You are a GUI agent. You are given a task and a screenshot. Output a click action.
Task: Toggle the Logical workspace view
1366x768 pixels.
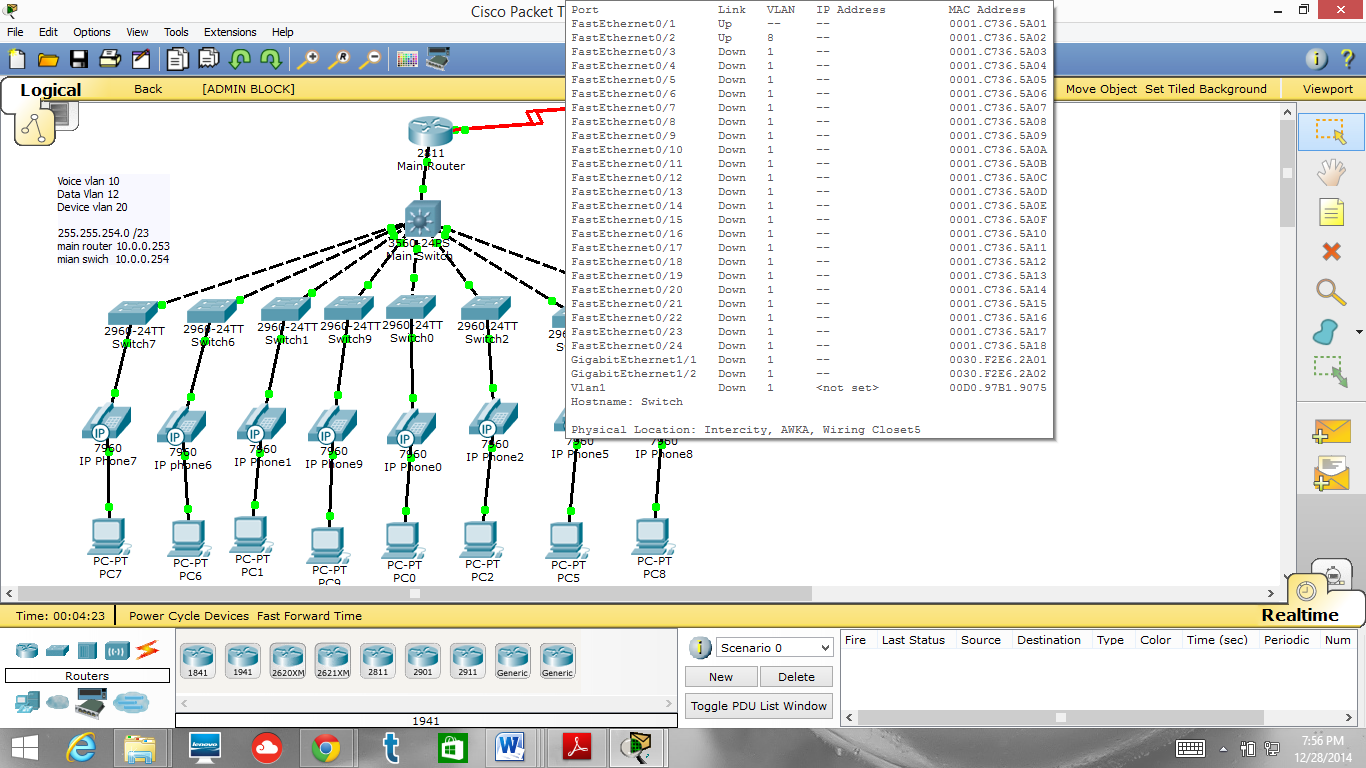tap(50, 90)
